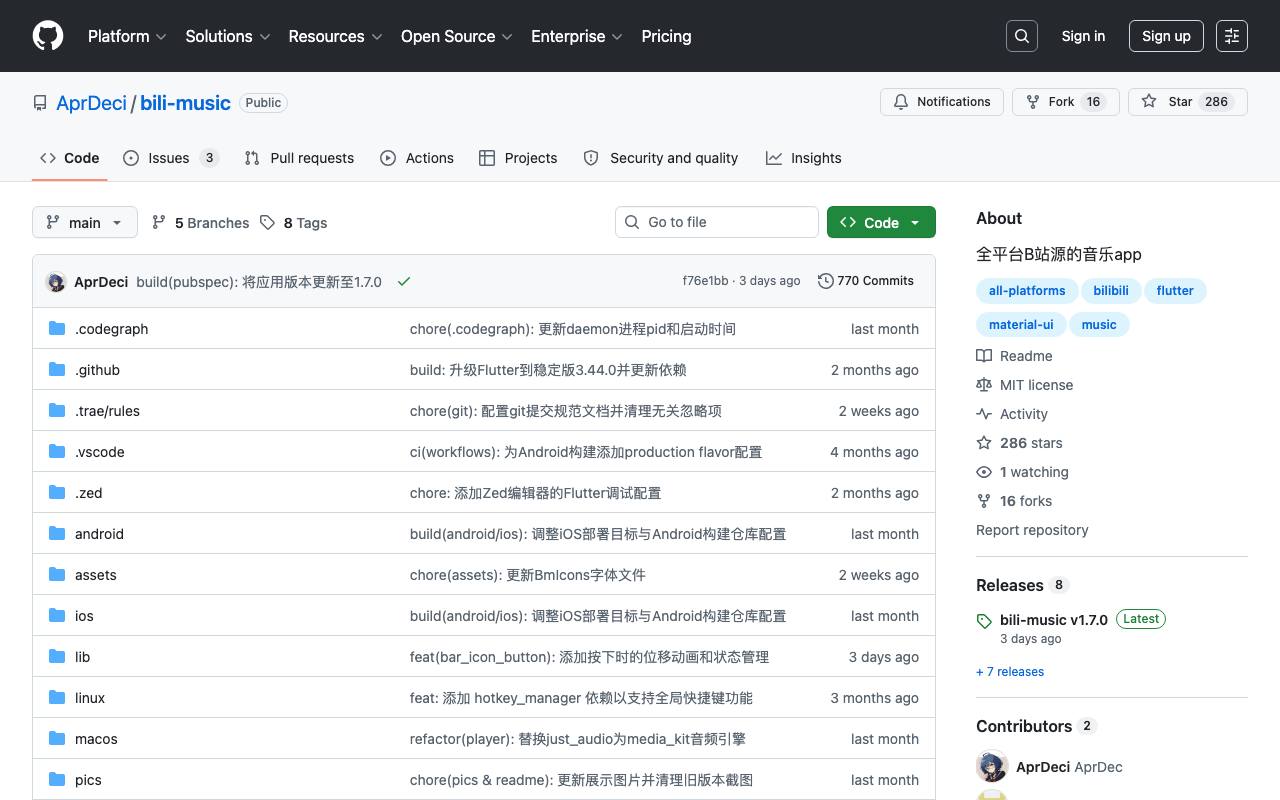
Task: Click the folder icon beside macos
Action: (57, 738)
